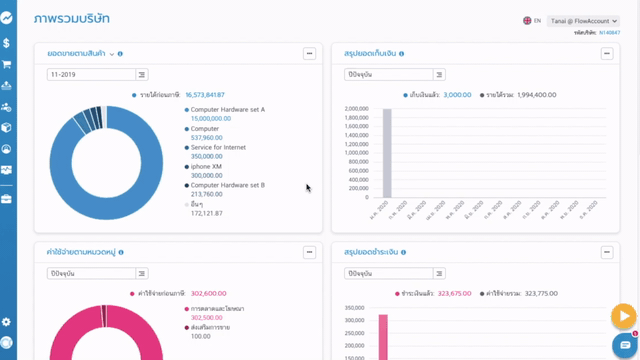Open the expenses tray icon in sidebar
Screen dimensions: 640x360
click(x=7, y=85)
